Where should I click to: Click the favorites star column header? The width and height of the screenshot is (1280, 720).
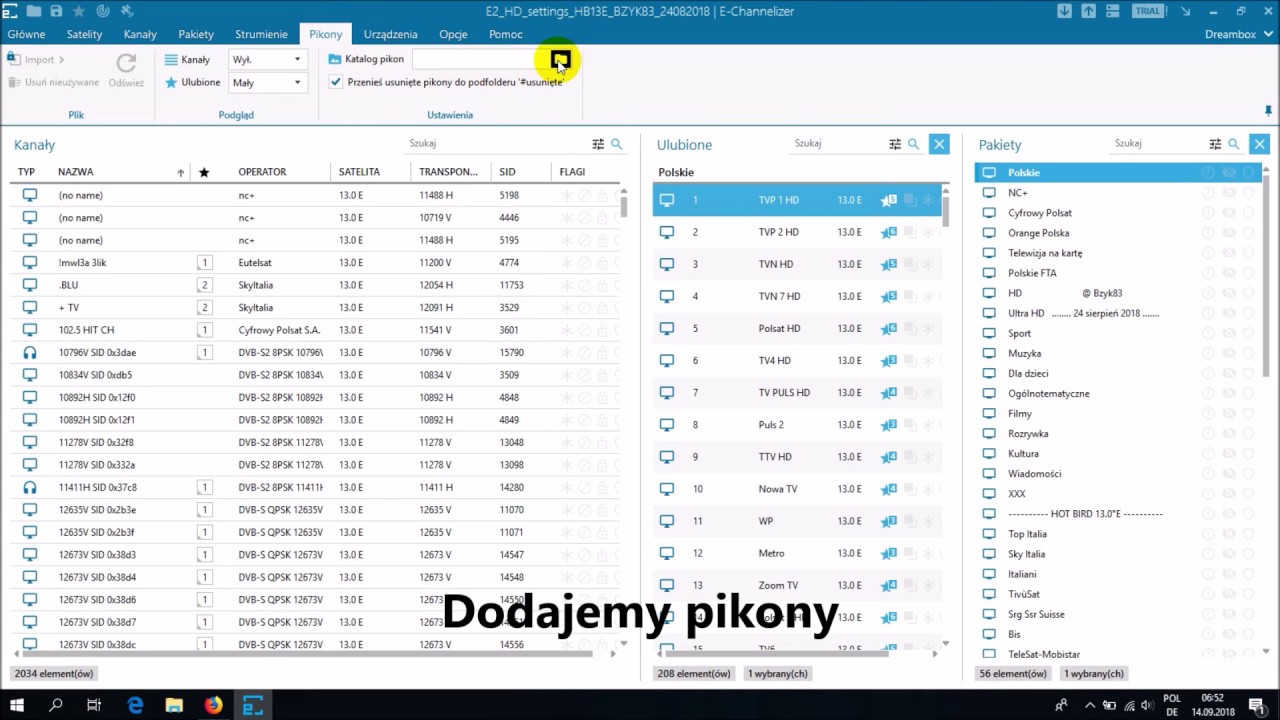point(204,172)
